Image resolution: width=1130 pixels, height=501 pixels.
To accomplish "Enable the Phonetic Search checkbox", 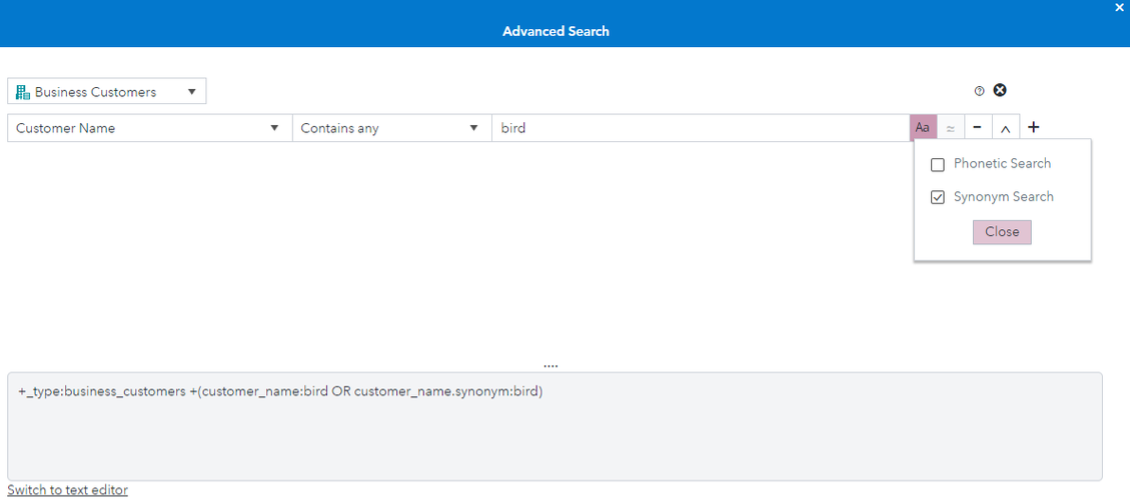I will click(x=938, y=165).
